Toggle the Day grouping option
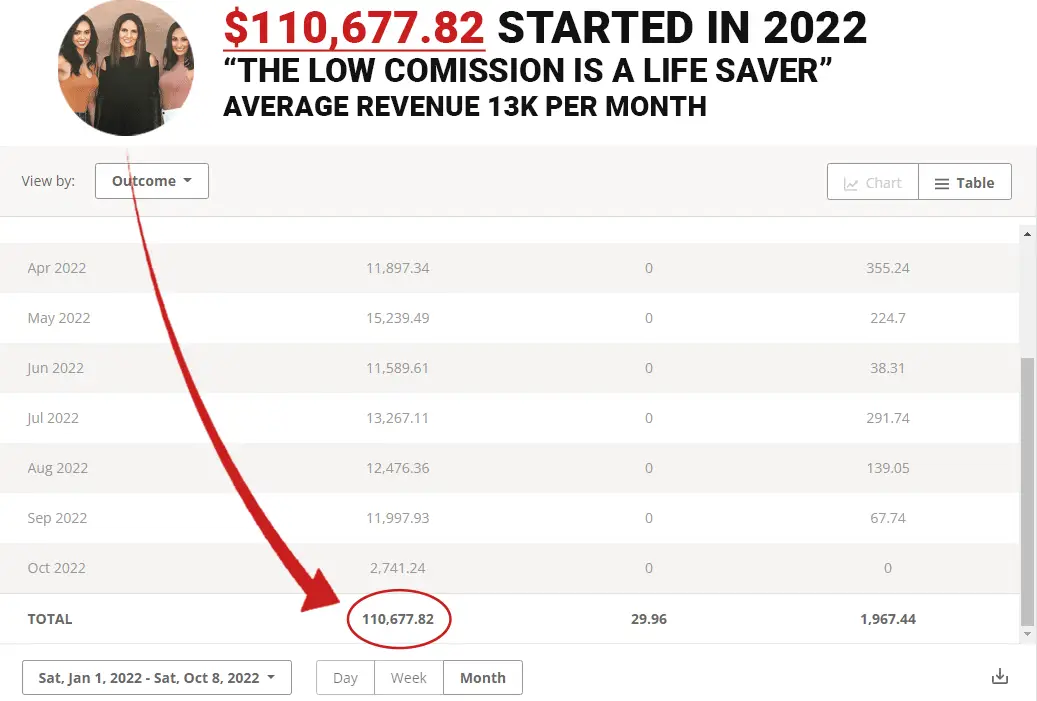Viewport: 1037px width, 701px height. pyautogui.click(x=345, y=677)
